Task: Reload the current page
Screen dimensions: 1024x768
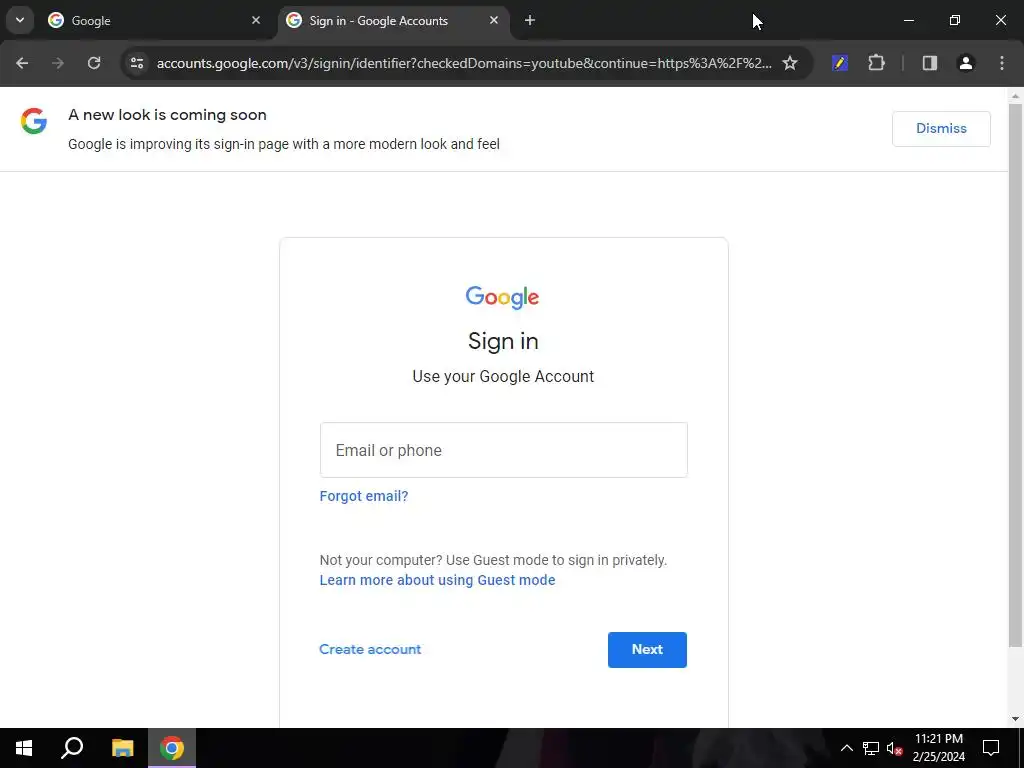Action: tap(94, 63)
